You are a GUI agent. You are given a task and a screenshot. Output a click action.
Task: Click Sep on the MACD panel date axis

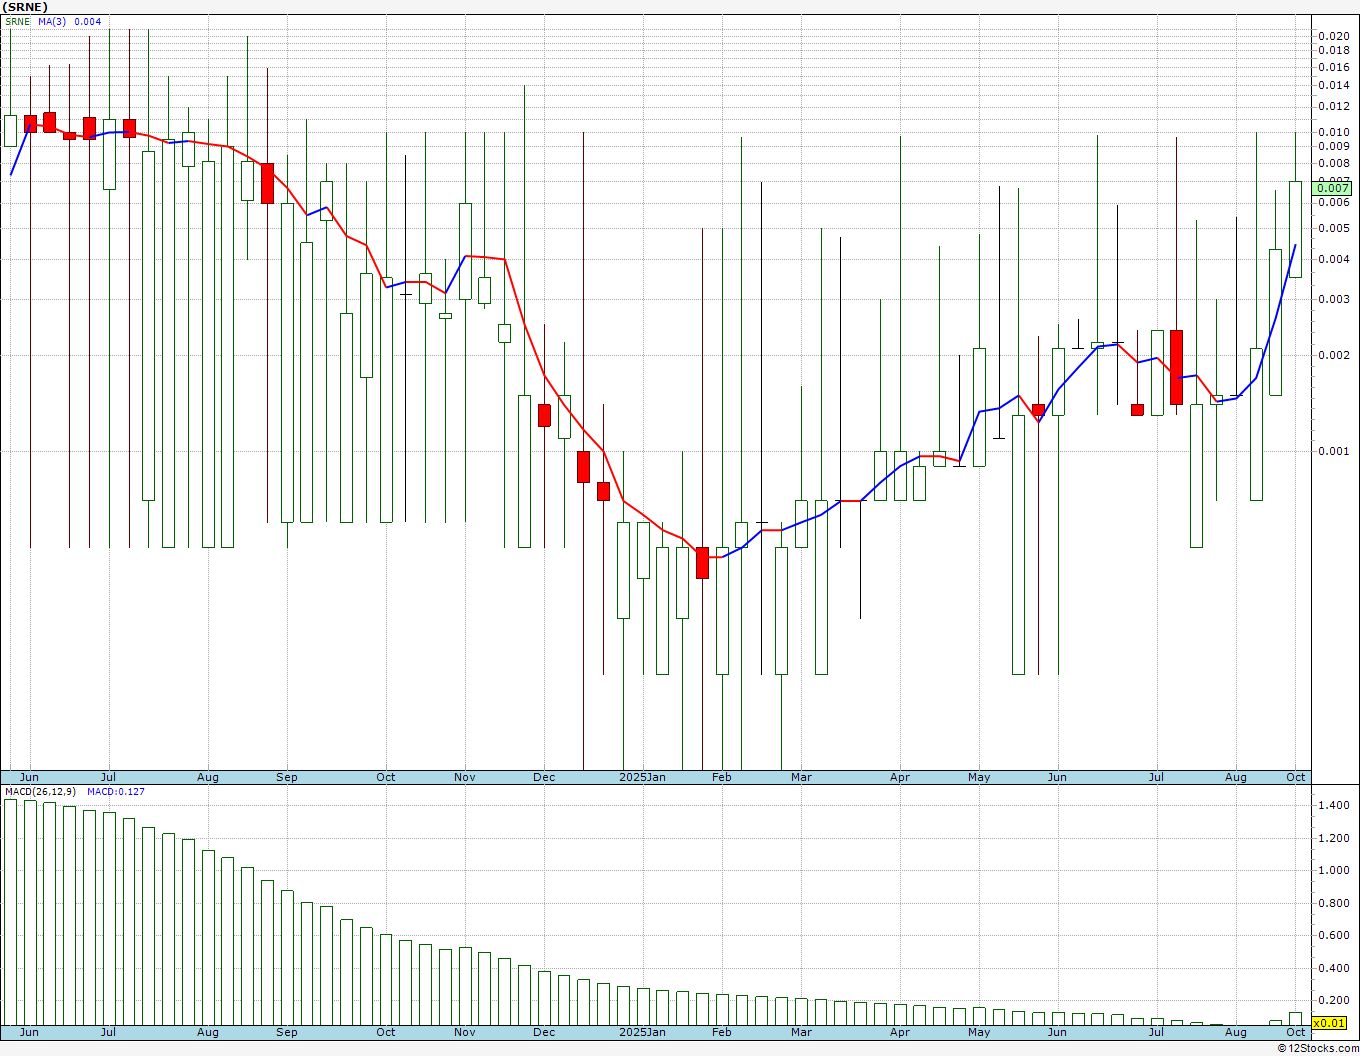287,1032
